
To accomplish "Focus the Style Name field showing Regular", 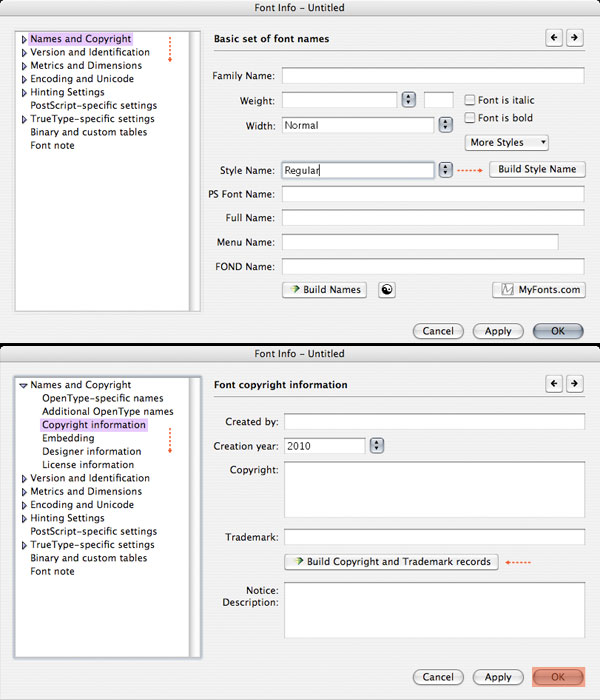I will (x=358, y=170).
